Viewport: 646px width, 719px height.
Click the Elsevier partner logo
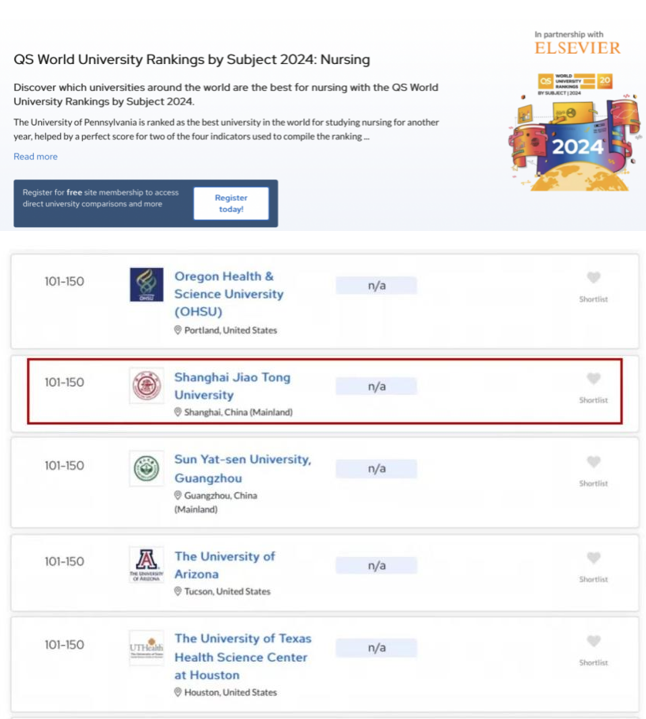click(x=577, y=48)
